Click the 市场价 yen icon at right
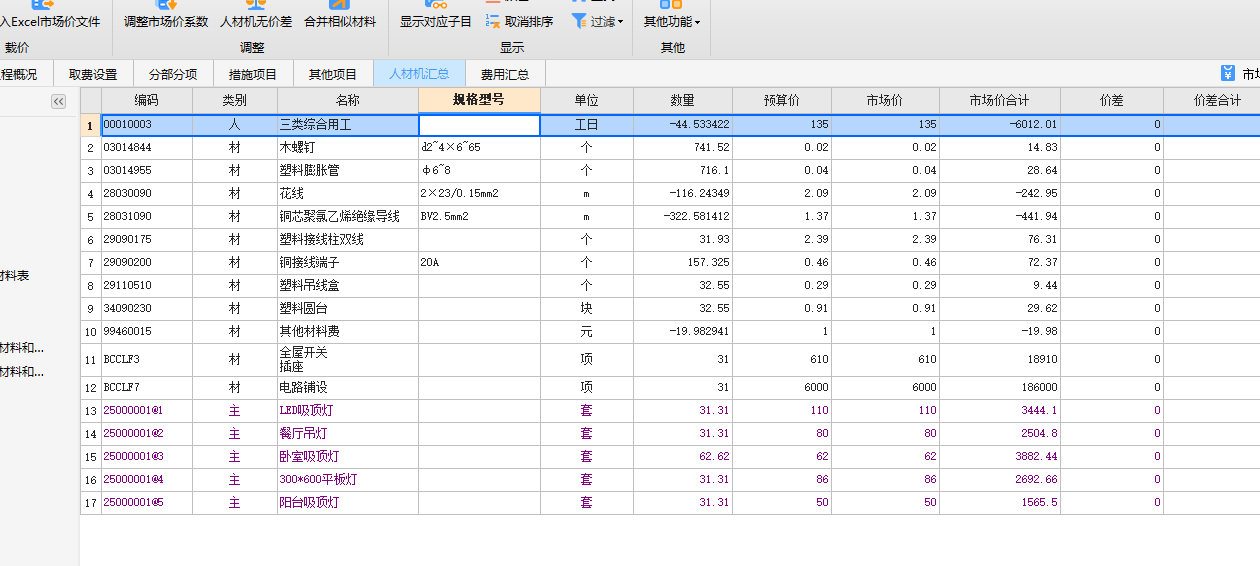This screenshot has width=1260, height=566. coord(1228,73)
